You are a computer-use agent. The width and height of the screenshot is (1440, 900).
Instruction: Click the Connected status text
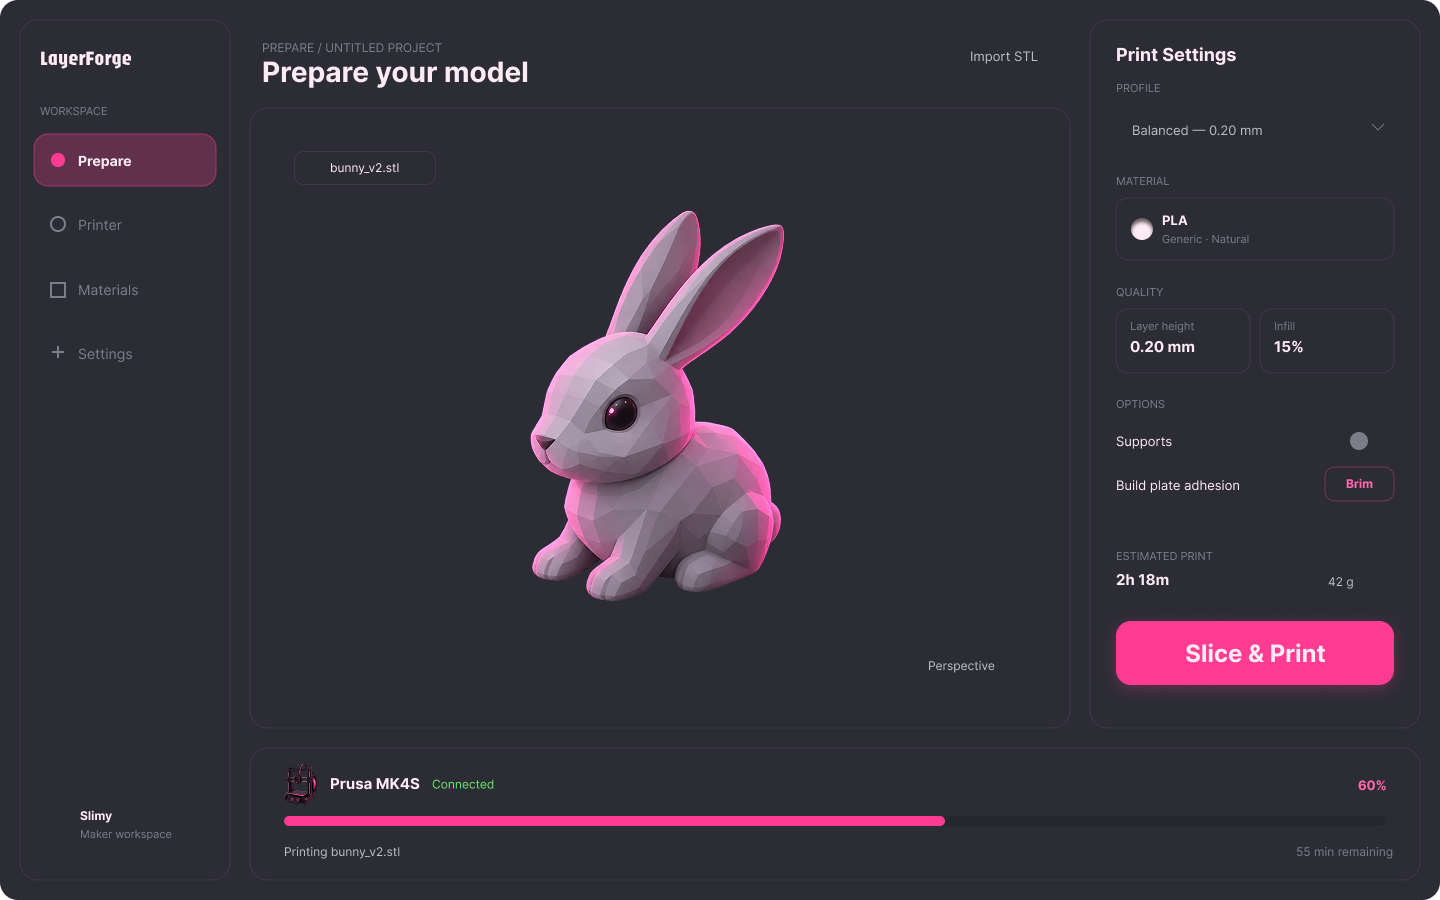(463, 784)
